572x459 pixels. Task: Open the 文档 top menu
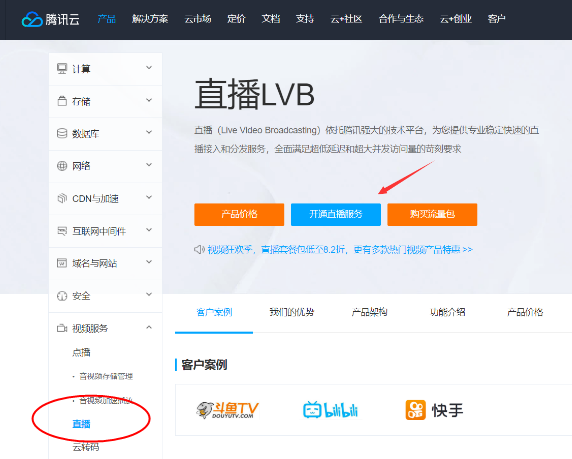pos(271,19)
